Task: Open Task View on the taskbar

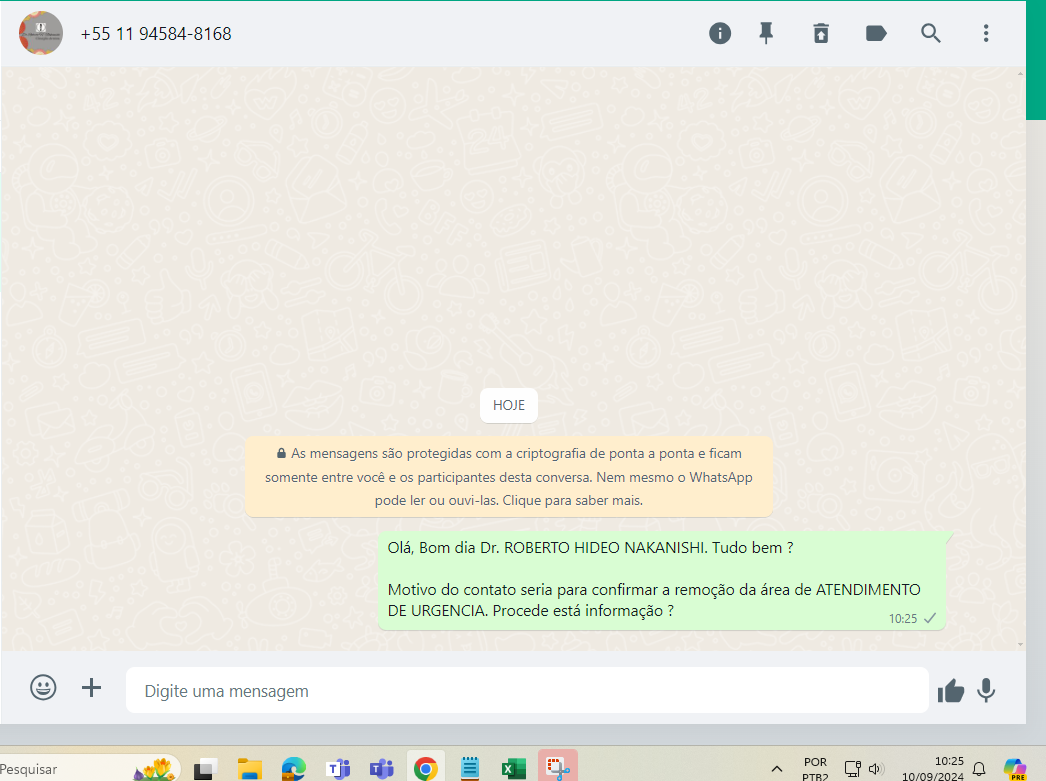Action: click(x=206, y=769)
